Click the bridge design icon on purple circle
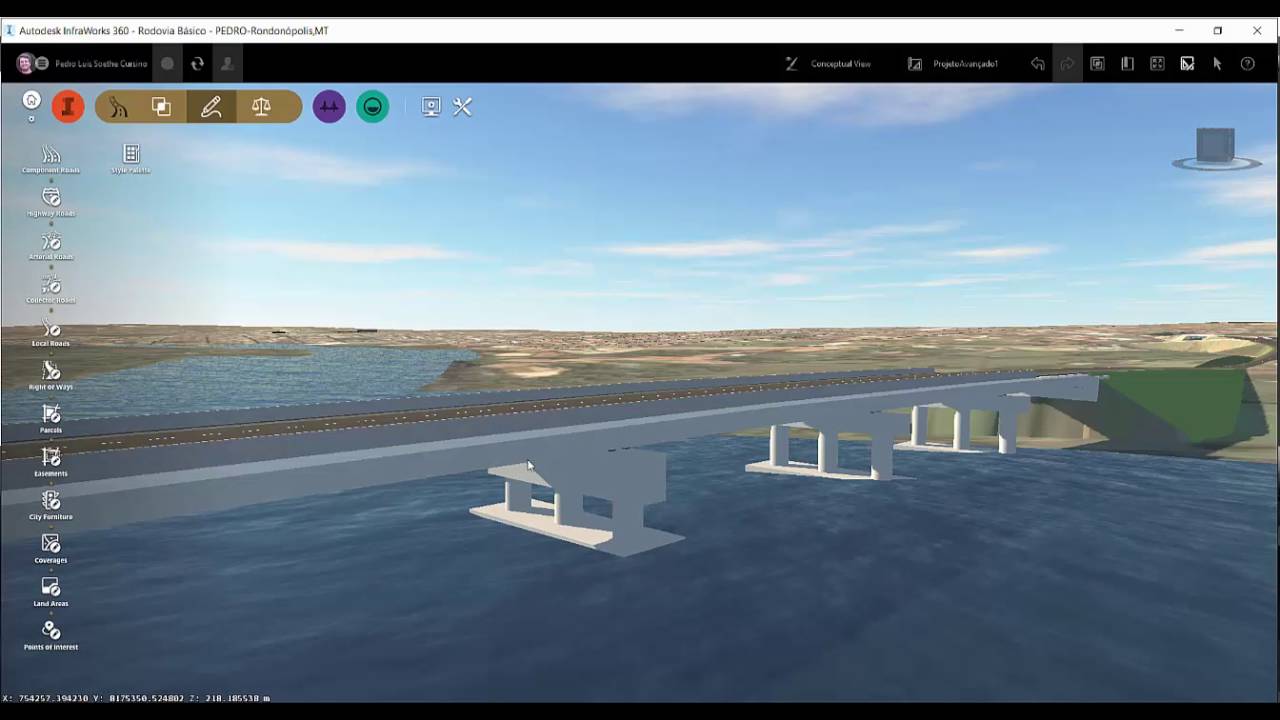Screen dimensions: 1280x720 [330, 106]
